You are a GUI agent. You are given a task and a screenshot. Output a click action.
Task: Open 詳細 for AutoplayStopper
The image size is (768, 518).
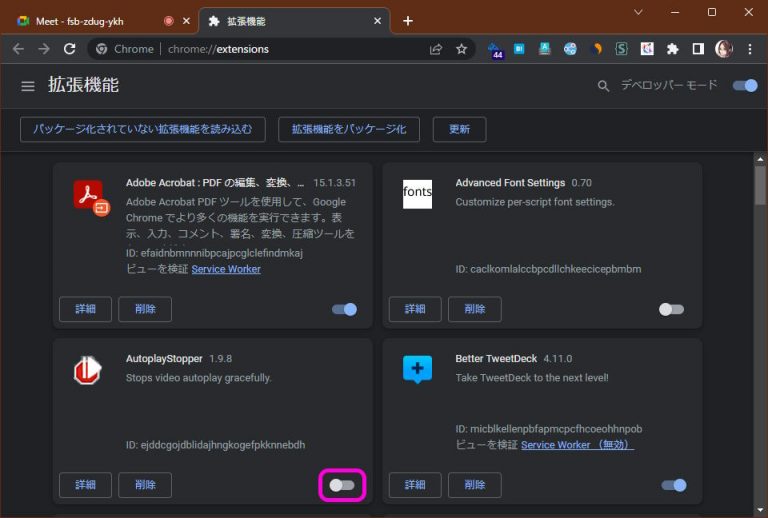coord(85,485)
